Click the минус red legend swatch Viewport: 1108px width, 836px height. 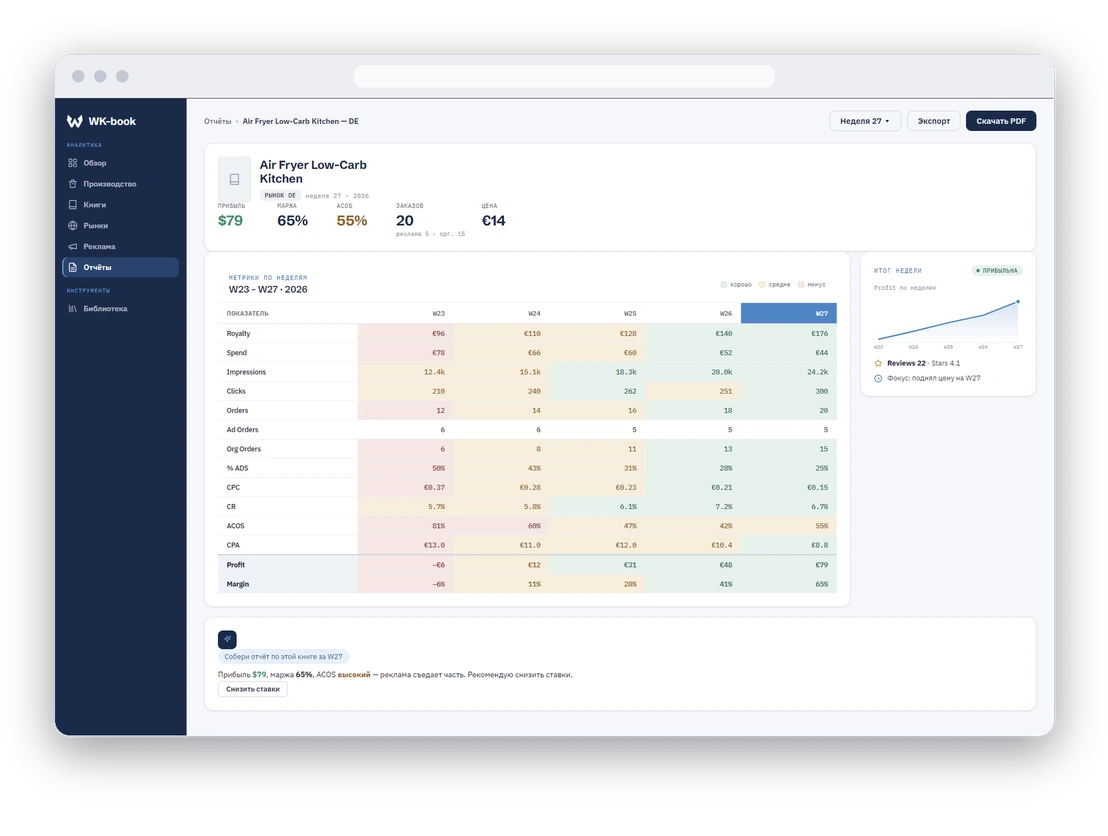coord(801,285)
